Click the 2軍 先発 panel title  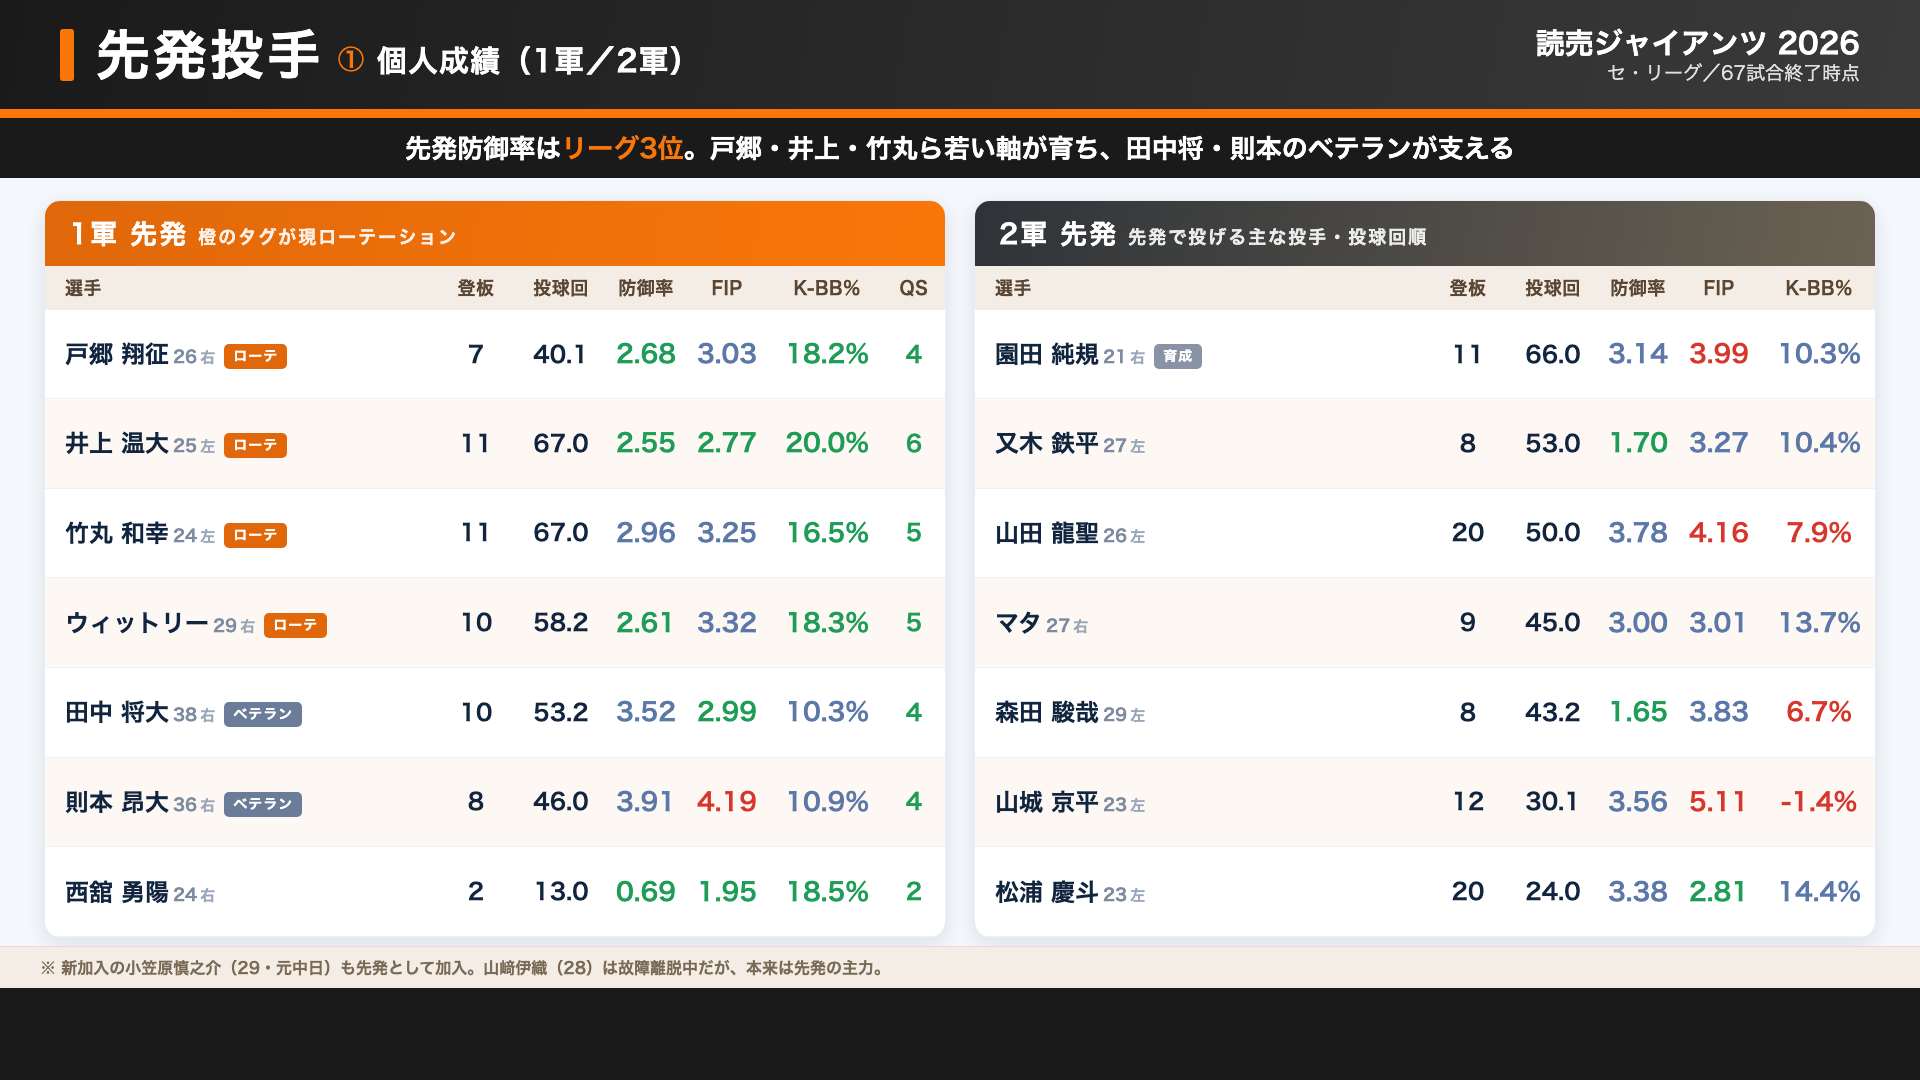tap(1057, 234)
